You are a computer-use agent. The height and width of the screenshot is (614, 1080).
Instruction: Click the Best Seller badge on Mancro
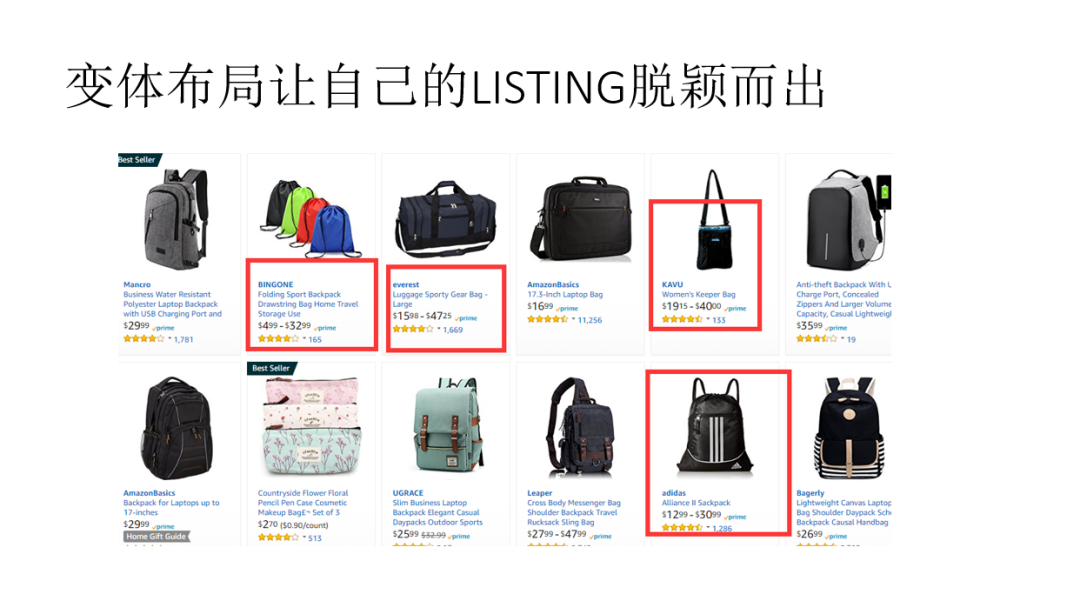click(140, 160)
